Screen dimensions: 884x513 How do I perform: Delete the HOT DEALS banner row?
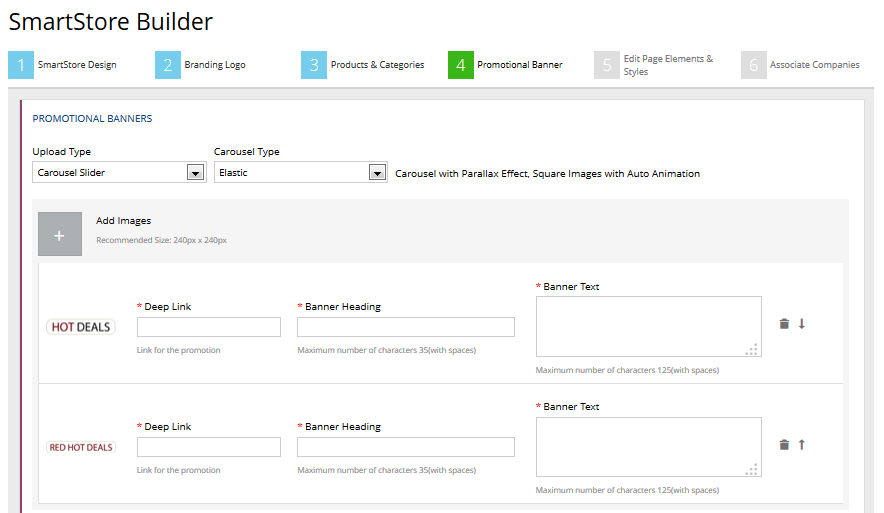pyautogui.click(x=784, y=324)
